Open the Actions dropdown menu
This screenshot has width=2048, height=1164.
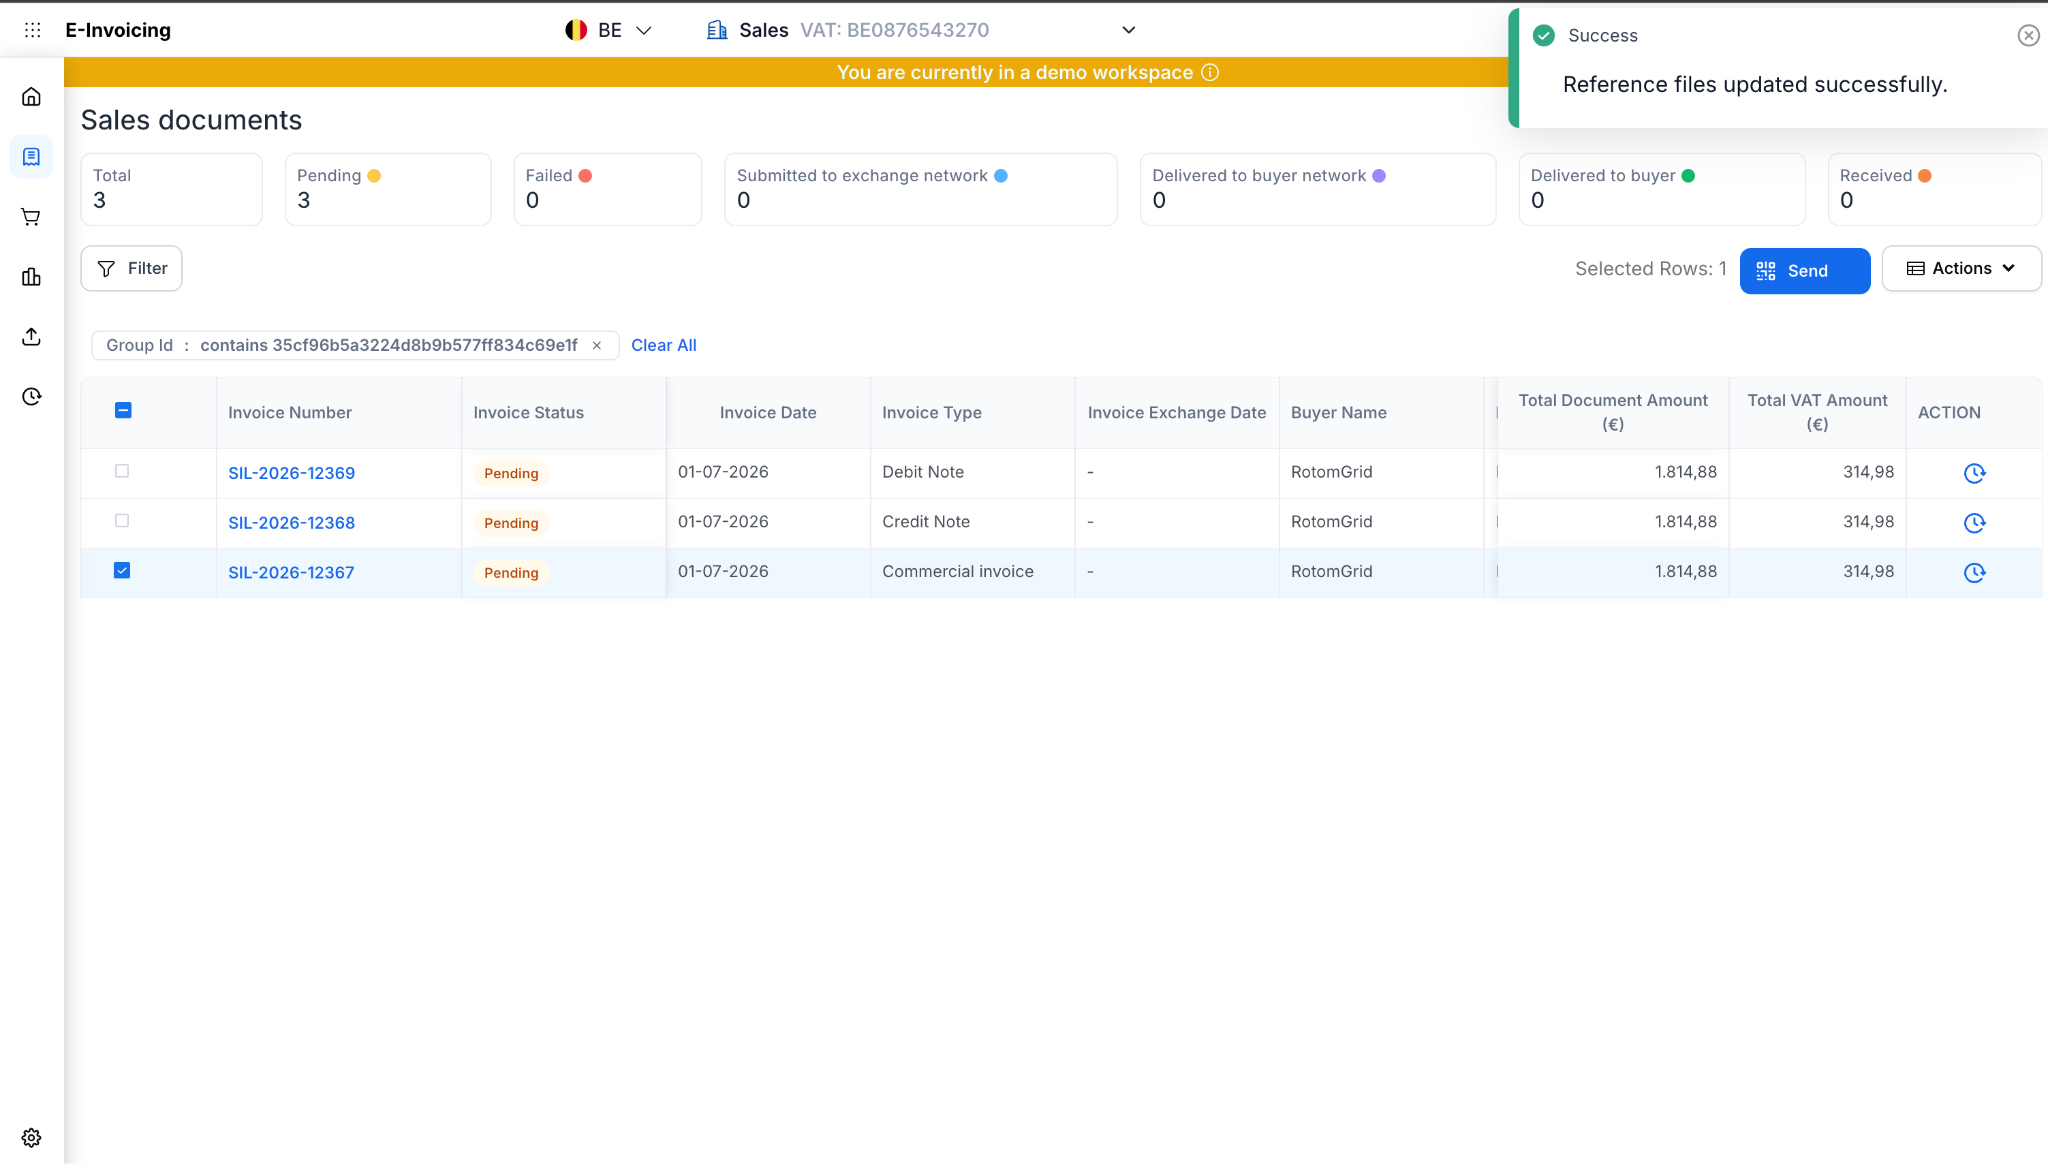click(x=1961, y=268)
